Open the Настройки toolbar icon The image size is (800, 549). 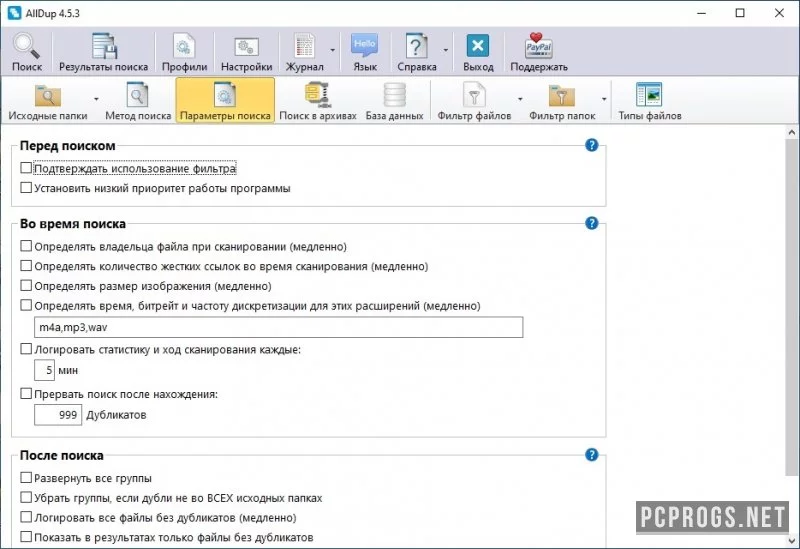(246, 46)
